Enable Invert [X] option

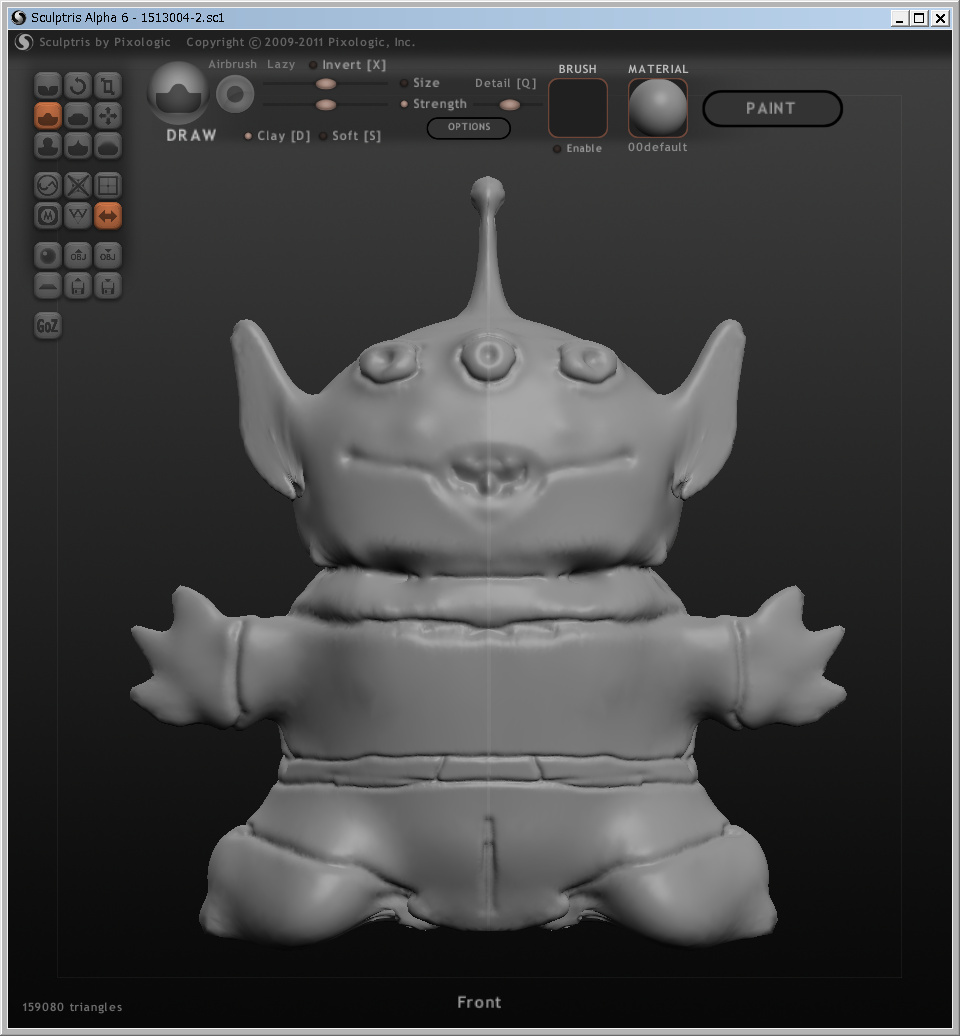348,65
